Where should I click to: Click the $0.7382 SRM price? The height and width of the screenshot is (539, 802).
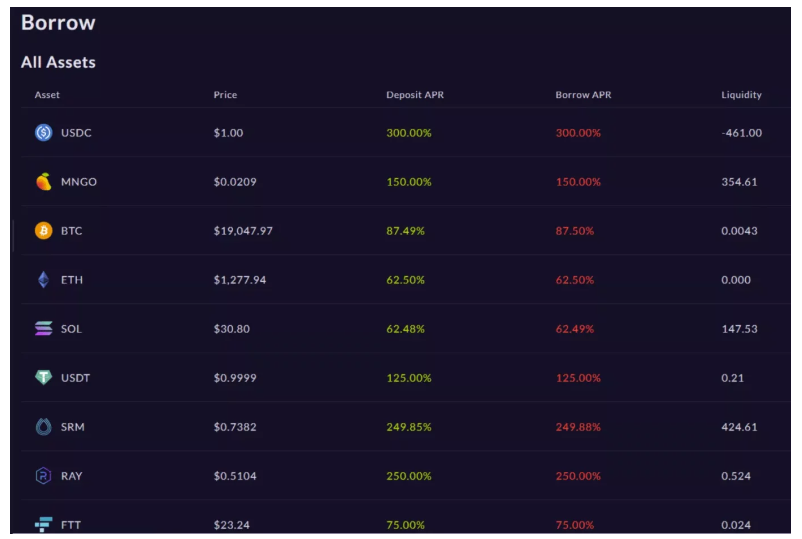click(x=235, y=427)
